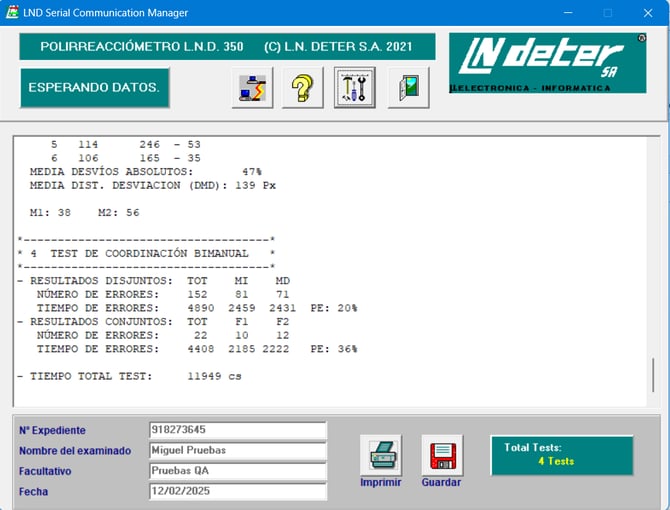Click the Nº Expediente input field
This screenshot has width=670, height=510.
click(237, 430)
